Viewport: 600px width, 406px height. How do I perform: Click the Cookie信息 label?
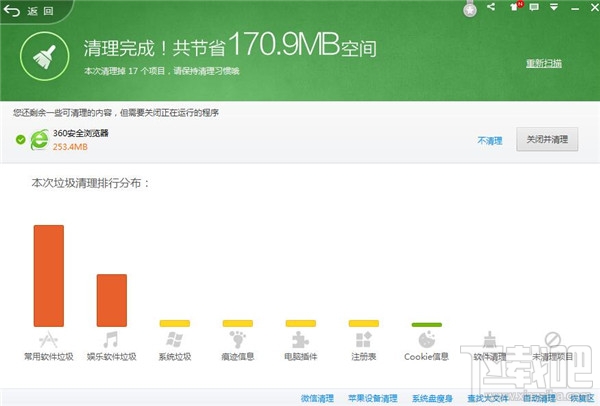point(426,357)
